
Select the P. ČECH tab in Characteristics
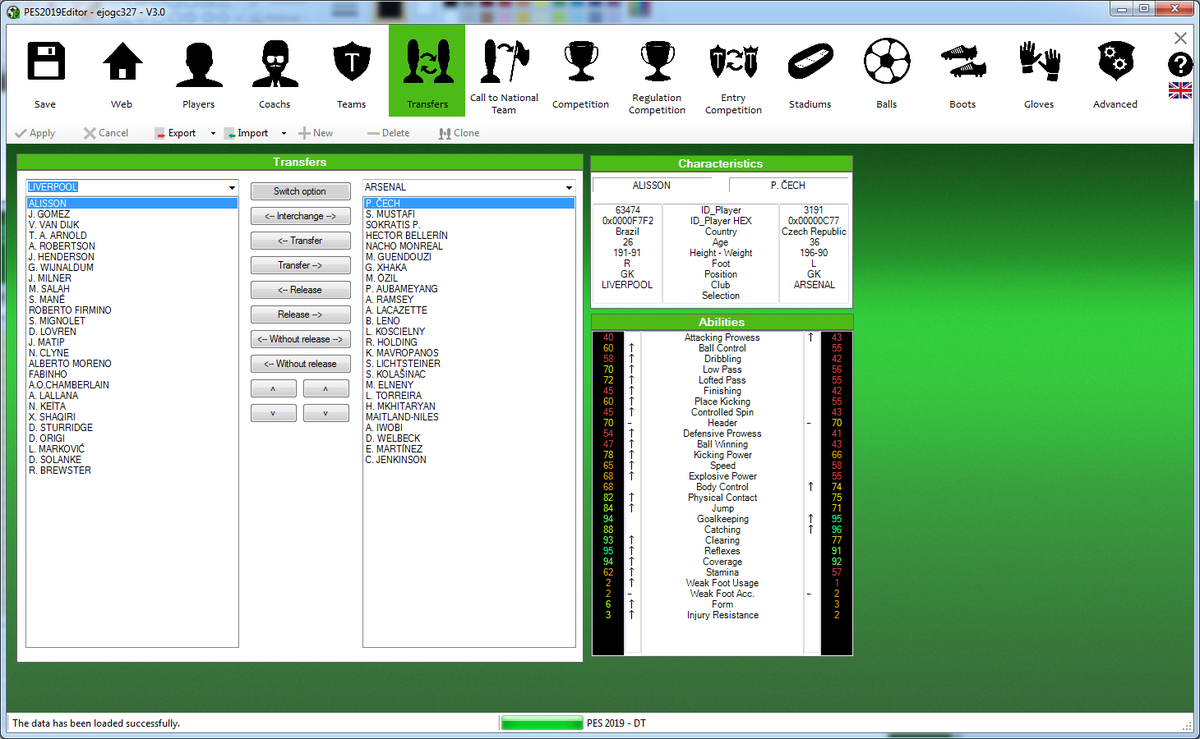click(x=788, y=185)
